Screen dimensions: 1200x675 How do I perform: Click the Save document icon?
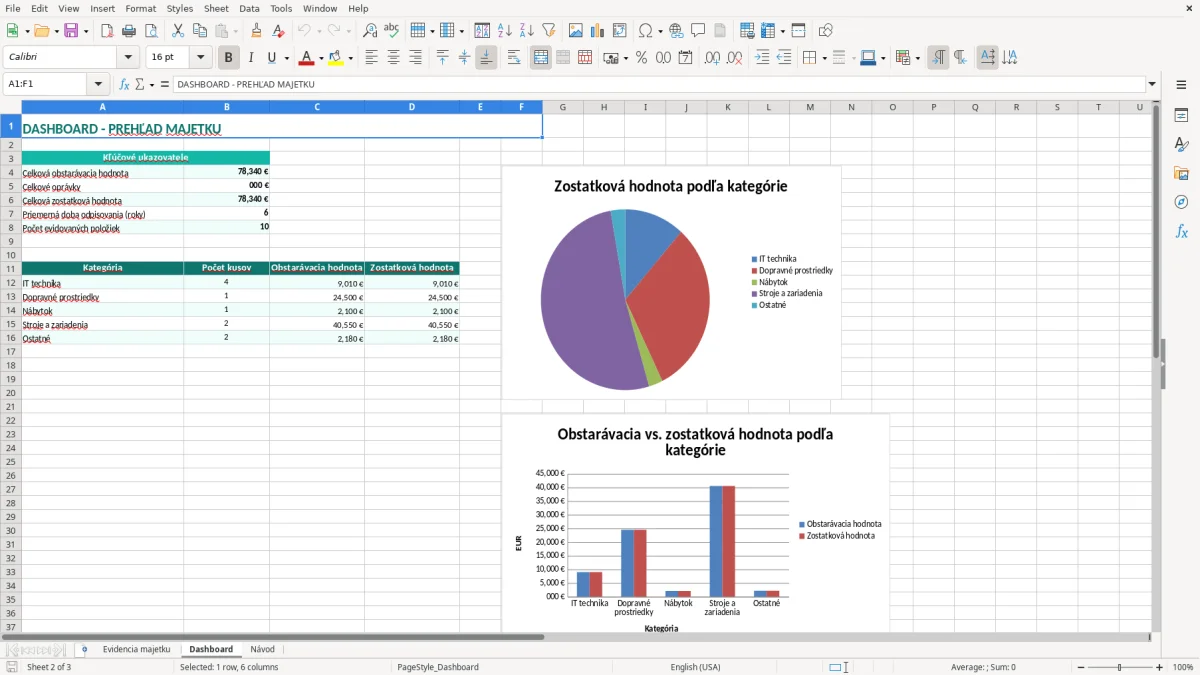(71, 31)
